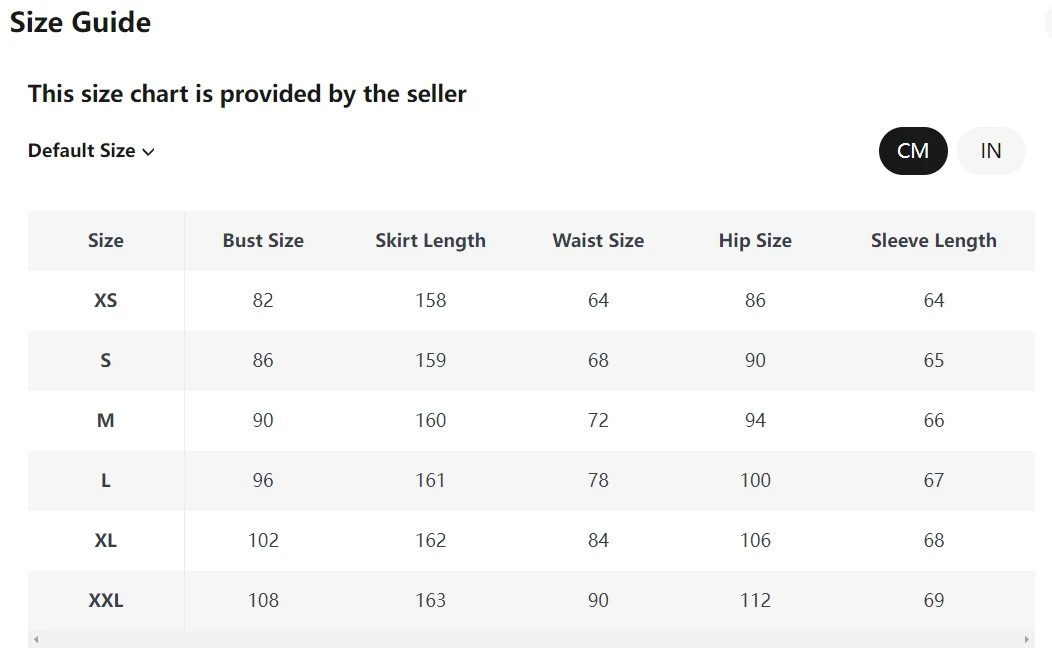
Task: Click the XXL hip size value 112
Action: pos(755,601)
